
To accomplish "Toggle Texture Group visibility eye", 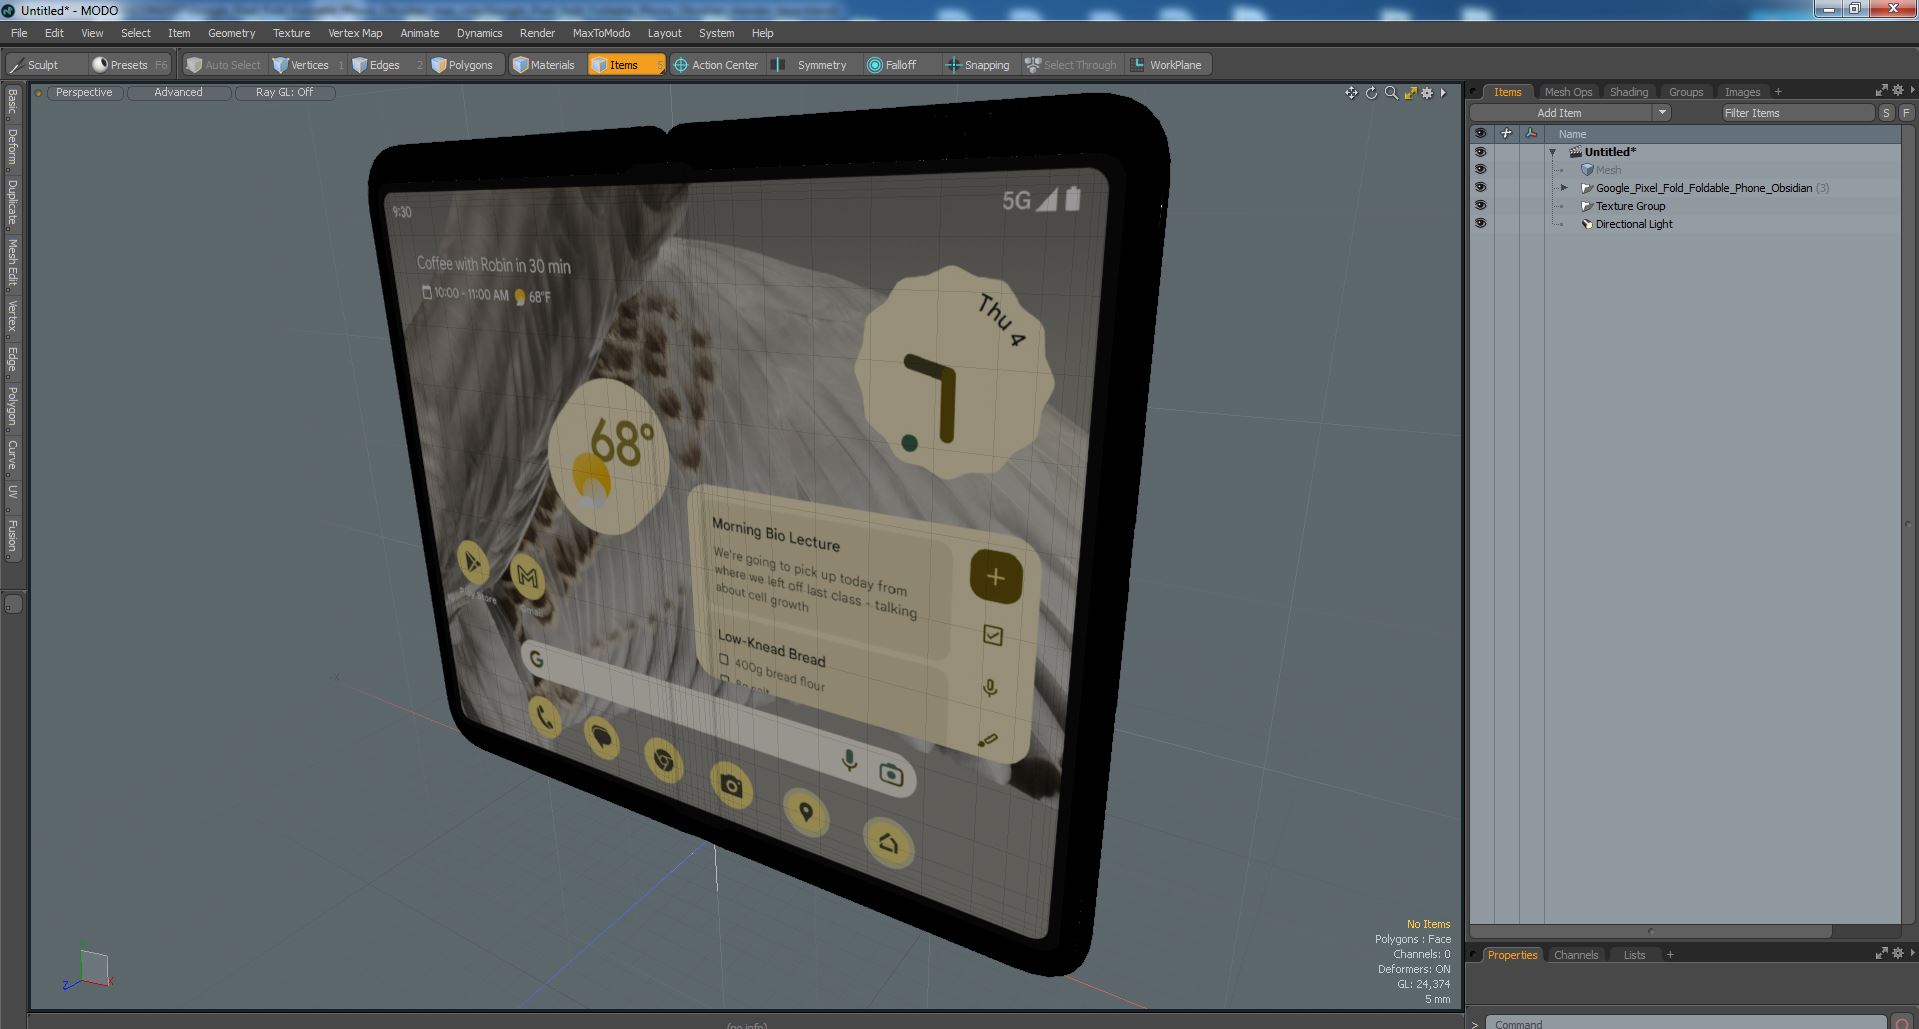I will coord(1480,206).
